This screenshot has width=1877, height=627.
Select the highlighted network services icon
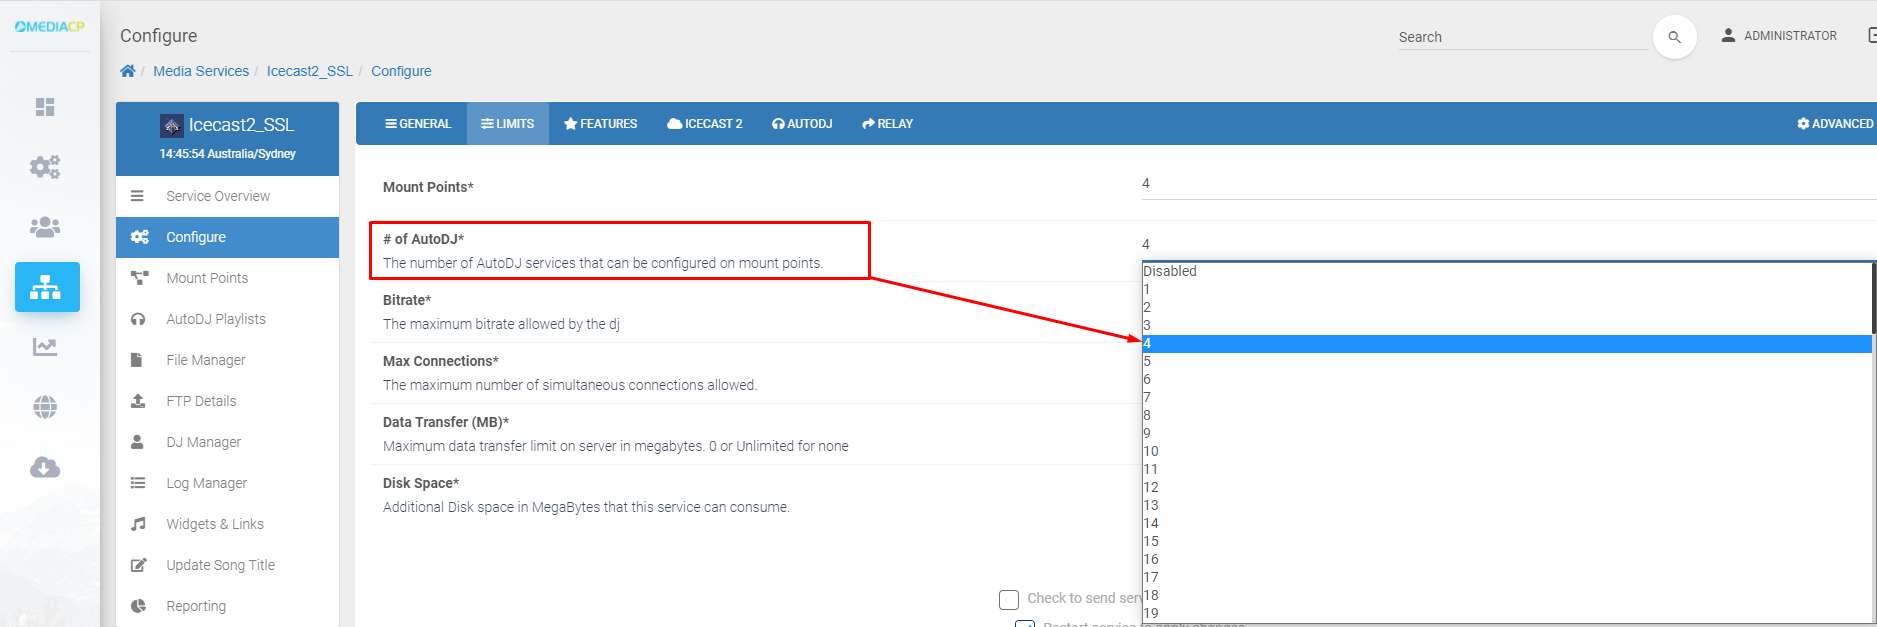[47, 287]
